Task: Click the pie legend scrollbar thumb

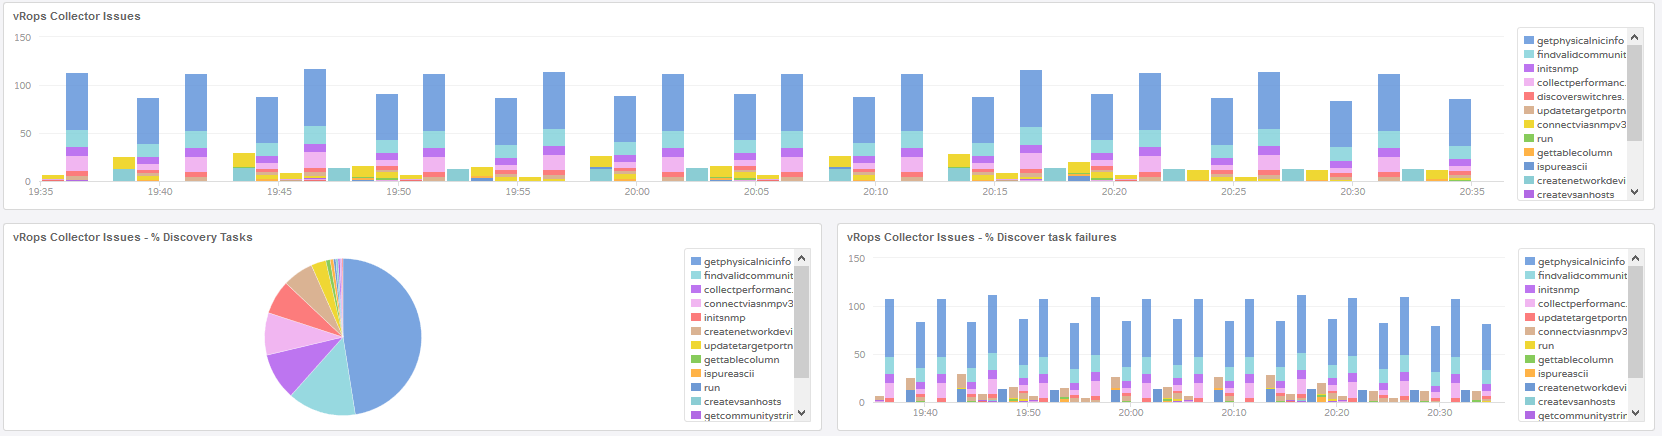Action: pyautogui.click(x=801, y=322)
